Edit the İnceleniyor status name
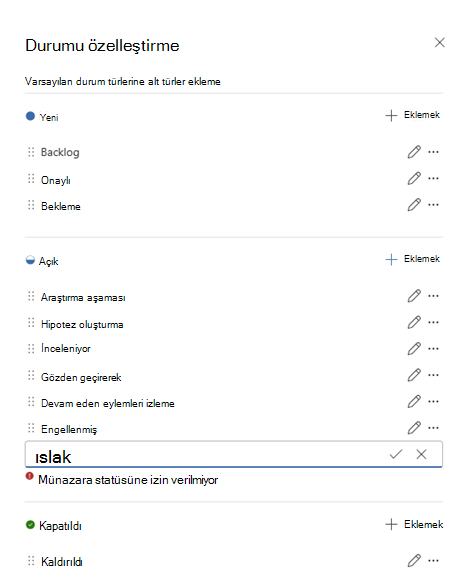Viewport: 467px width, 583px height. point(414,348)
